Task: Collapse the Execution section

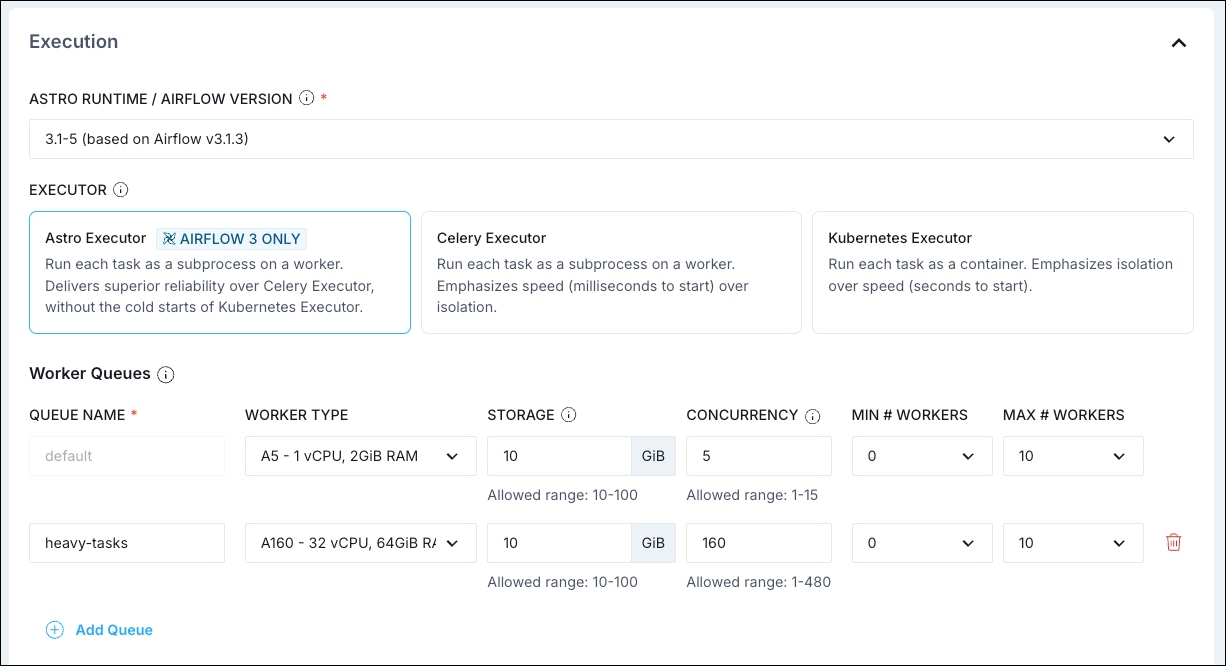Action: click(x=1178, y=43)
